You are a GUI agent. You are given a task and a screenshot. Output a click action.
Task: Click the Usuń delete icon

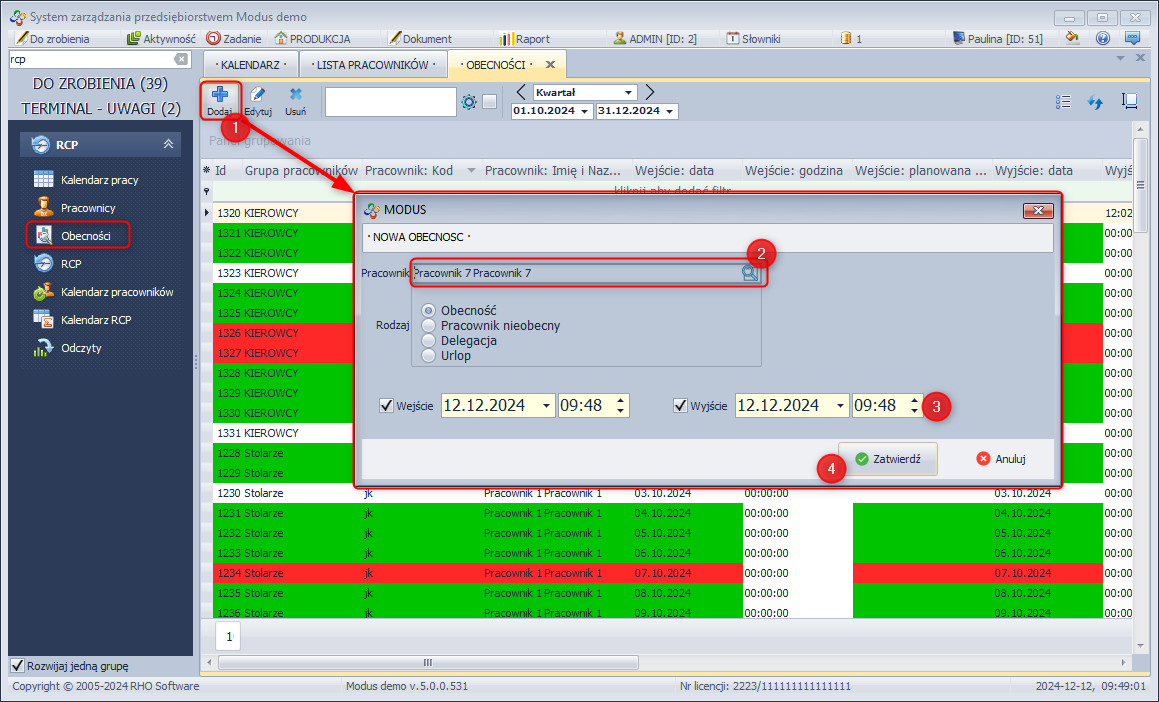[x=296, y=96]
